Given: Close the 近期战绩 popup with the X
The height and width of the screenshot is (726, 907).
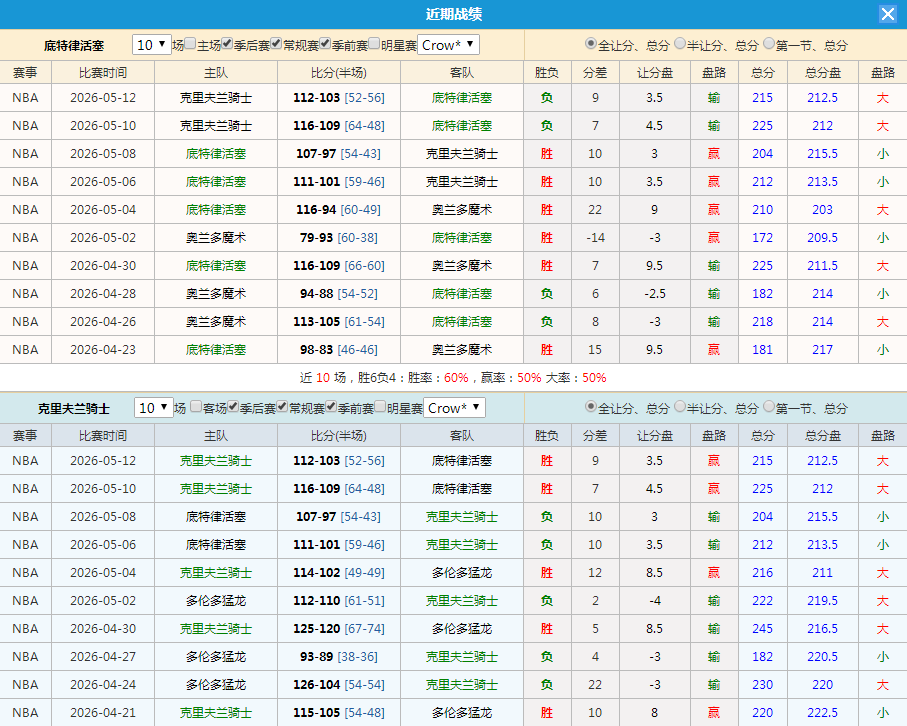Looking at the screenshot, I should tap(887, 14).
